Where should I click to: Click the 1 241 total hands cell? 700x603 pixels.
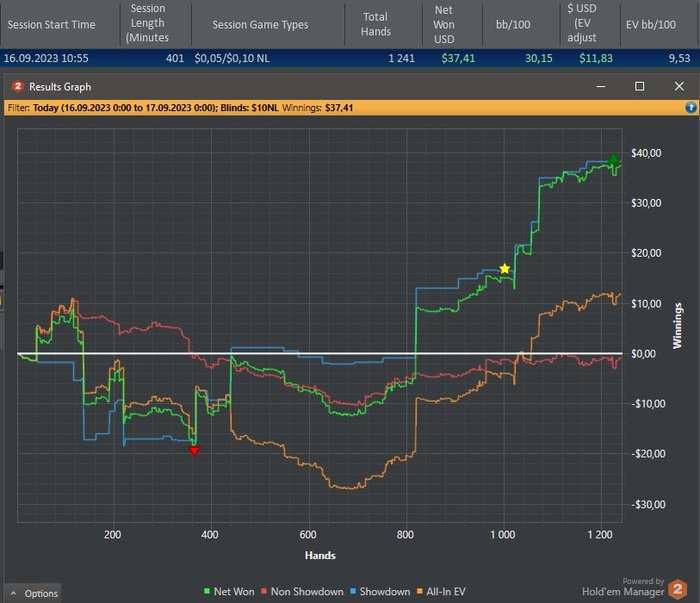(401, 58)
